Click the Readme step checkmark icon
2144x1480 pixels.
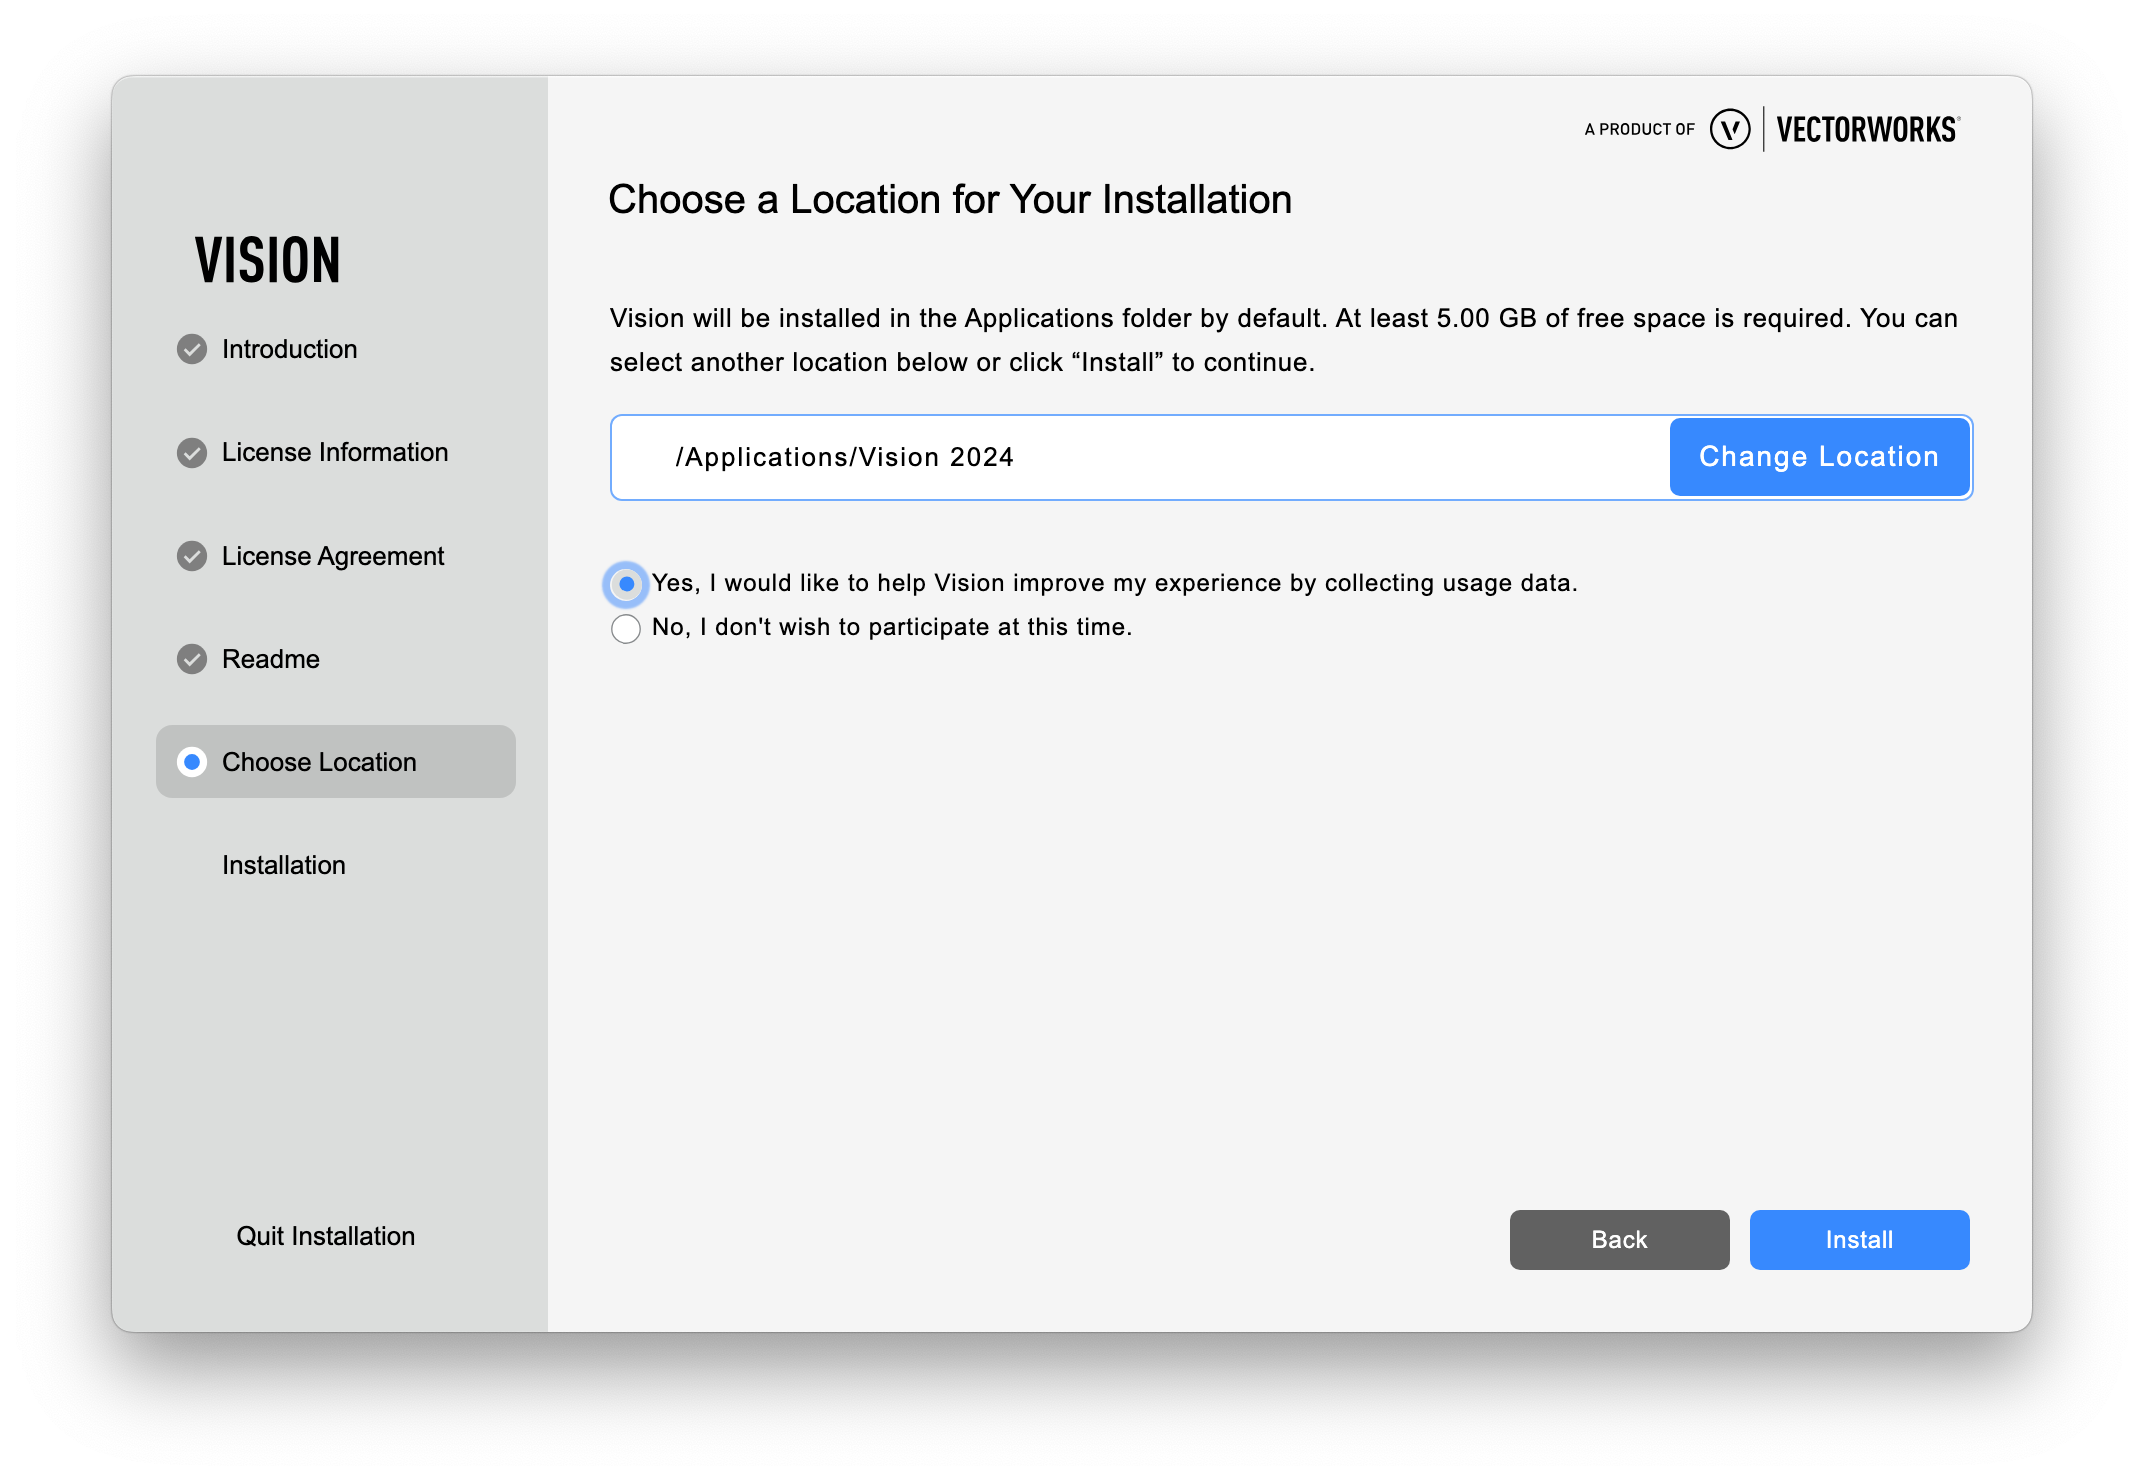point(192,659)
